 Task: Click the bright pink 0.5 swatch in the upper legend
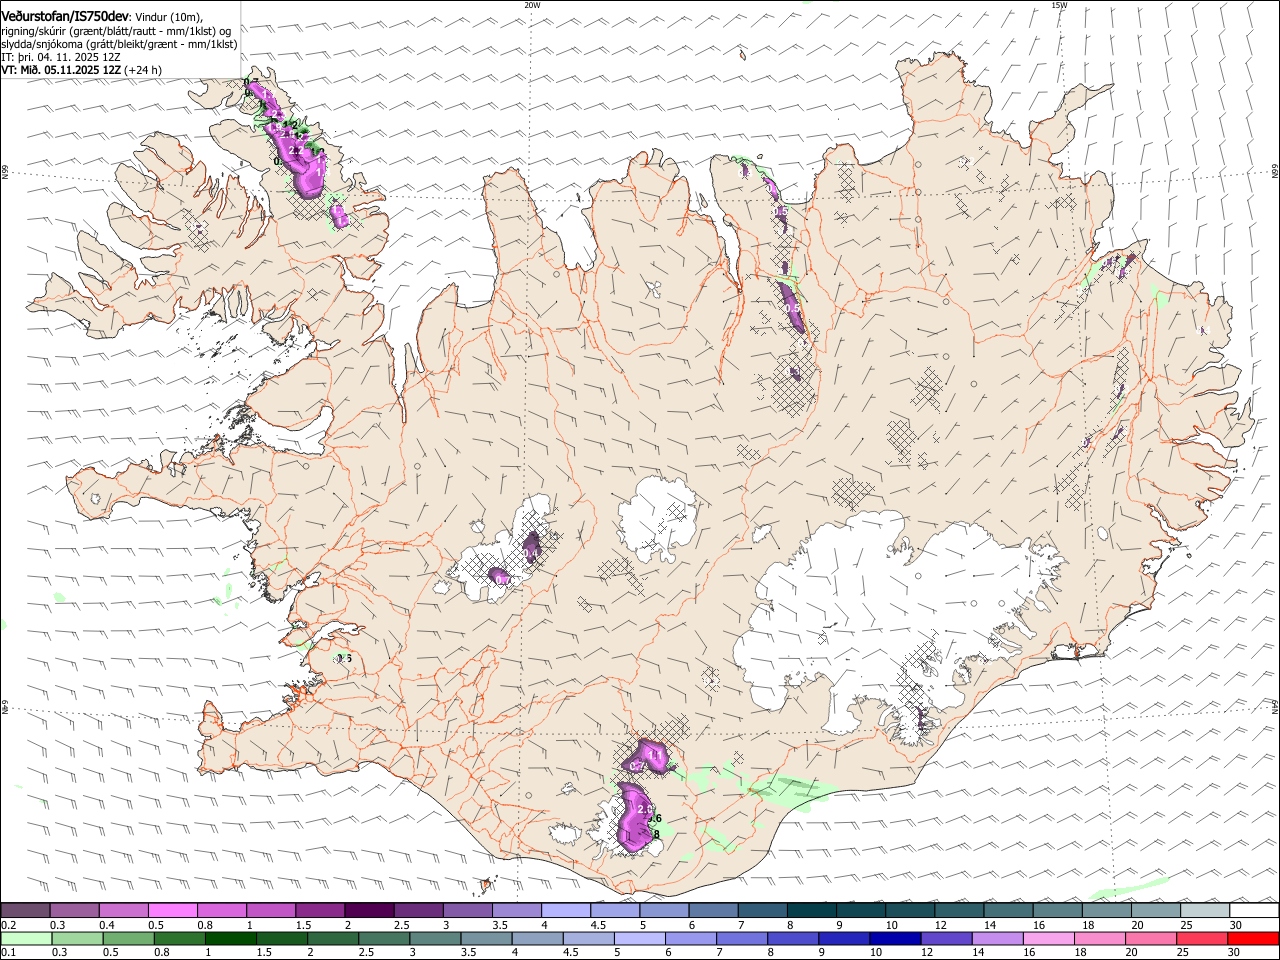coord(172,910)
